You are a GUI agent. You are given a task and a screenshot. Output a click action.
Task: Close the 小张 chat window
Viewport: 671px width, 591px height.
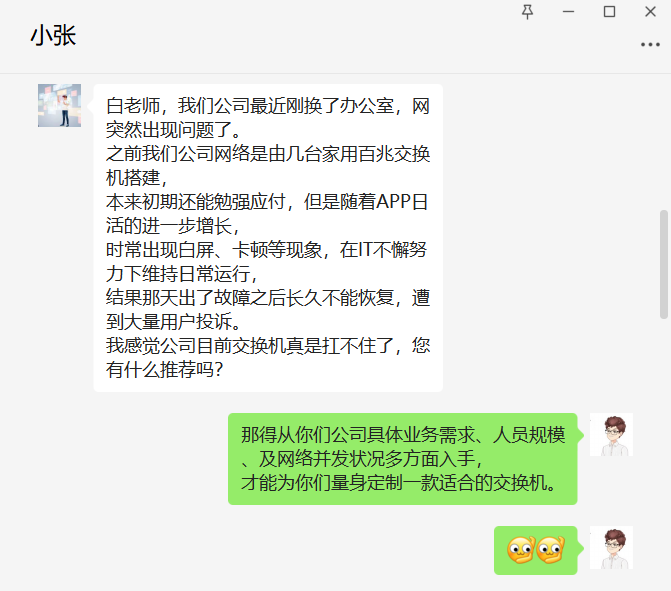click(650, 12)
